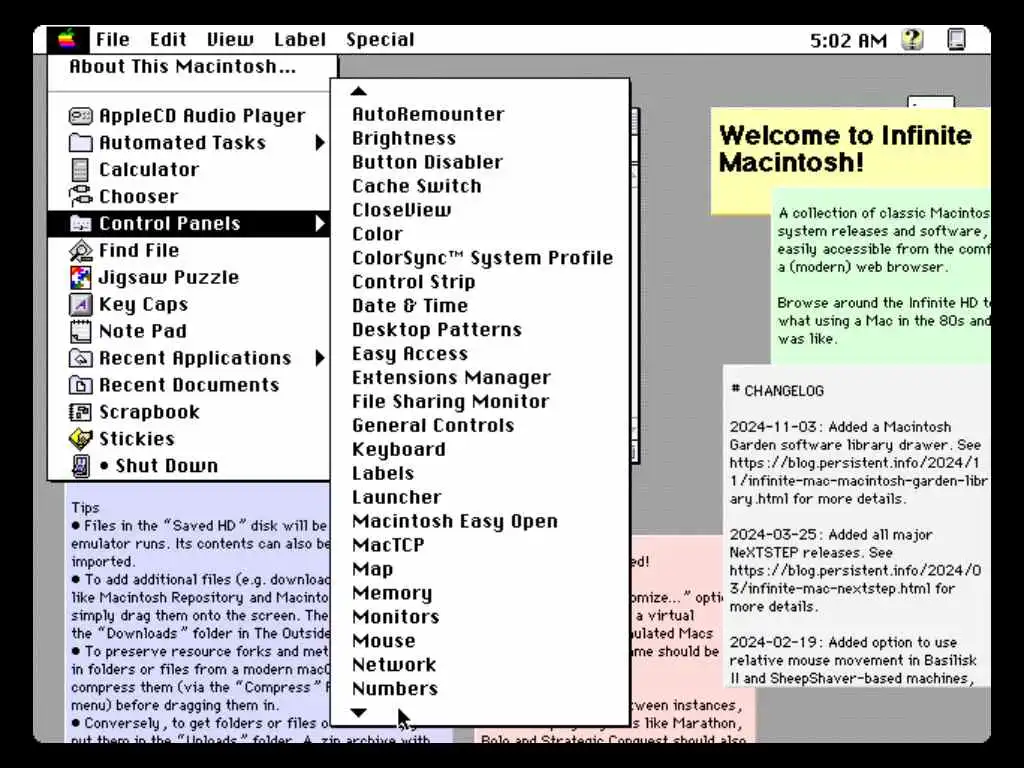Open Date & Time control panel
Viewport: 1024px width, 768px height.
409,306
